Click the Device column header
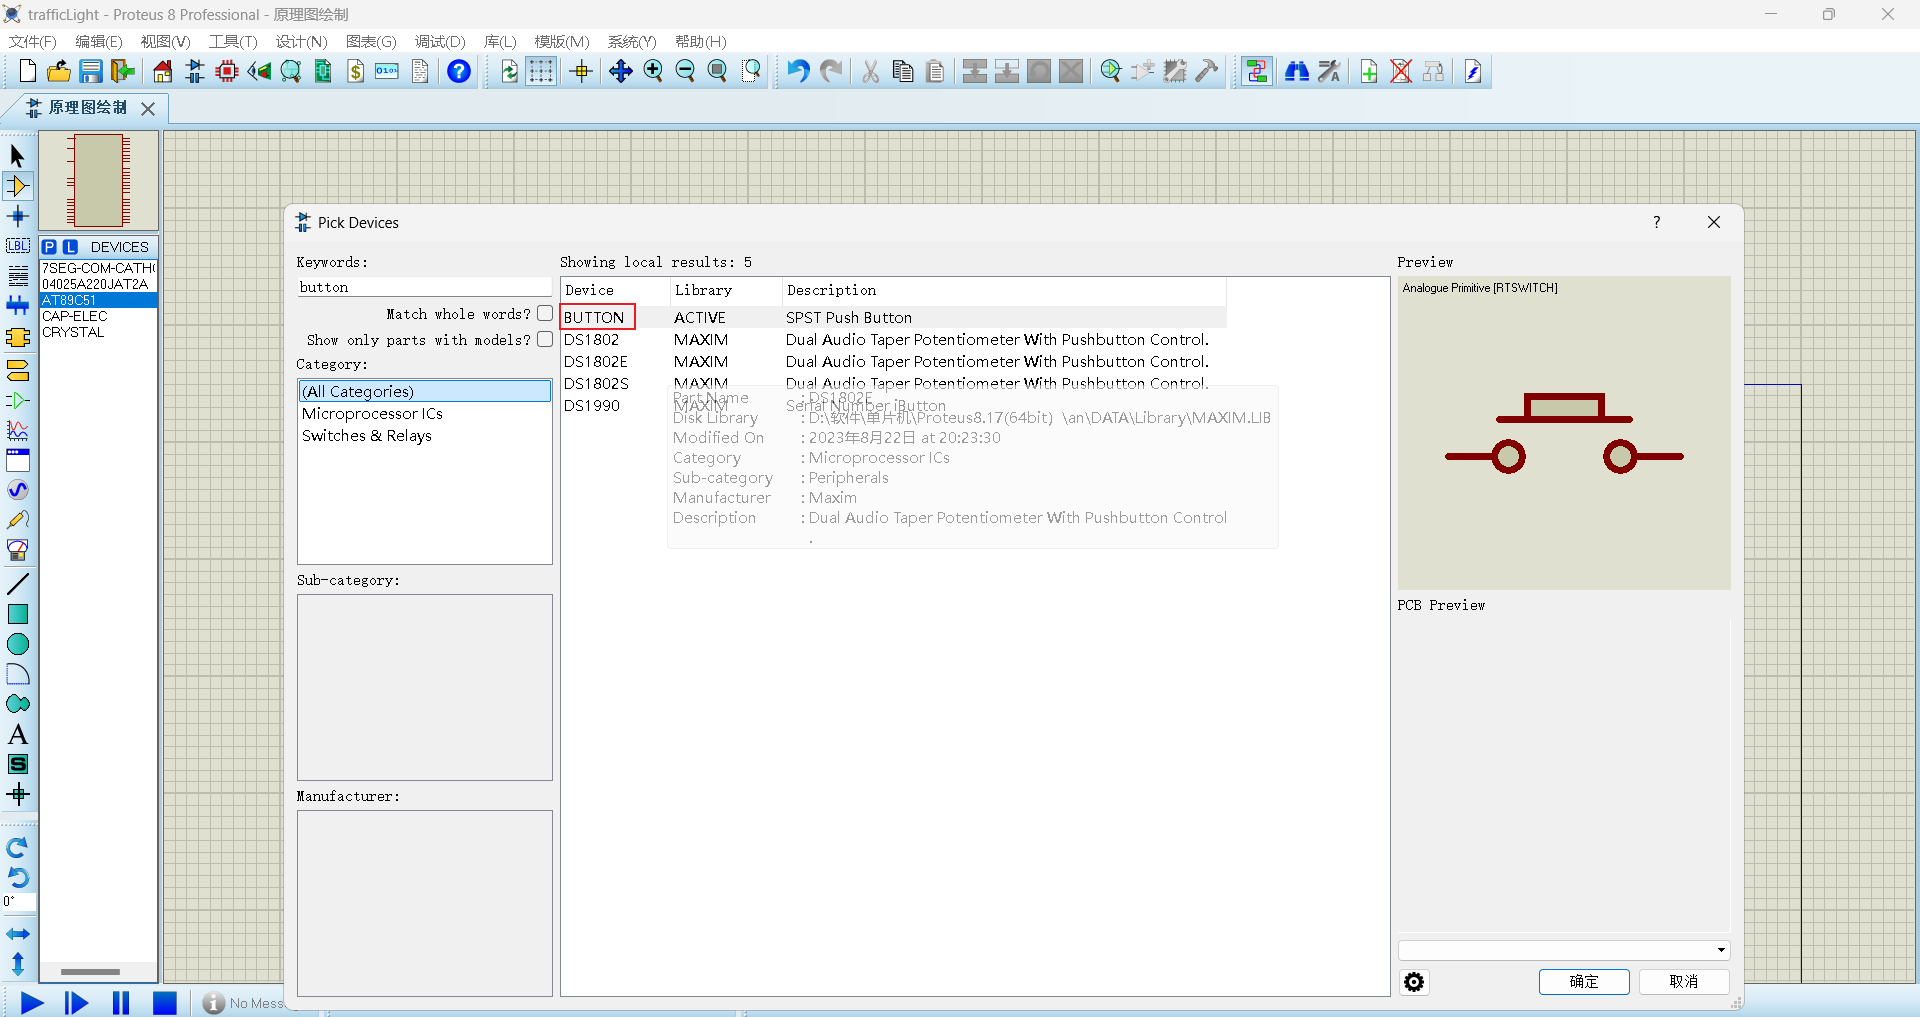This screenshot has width=1920, height=1017. (615, 290)
